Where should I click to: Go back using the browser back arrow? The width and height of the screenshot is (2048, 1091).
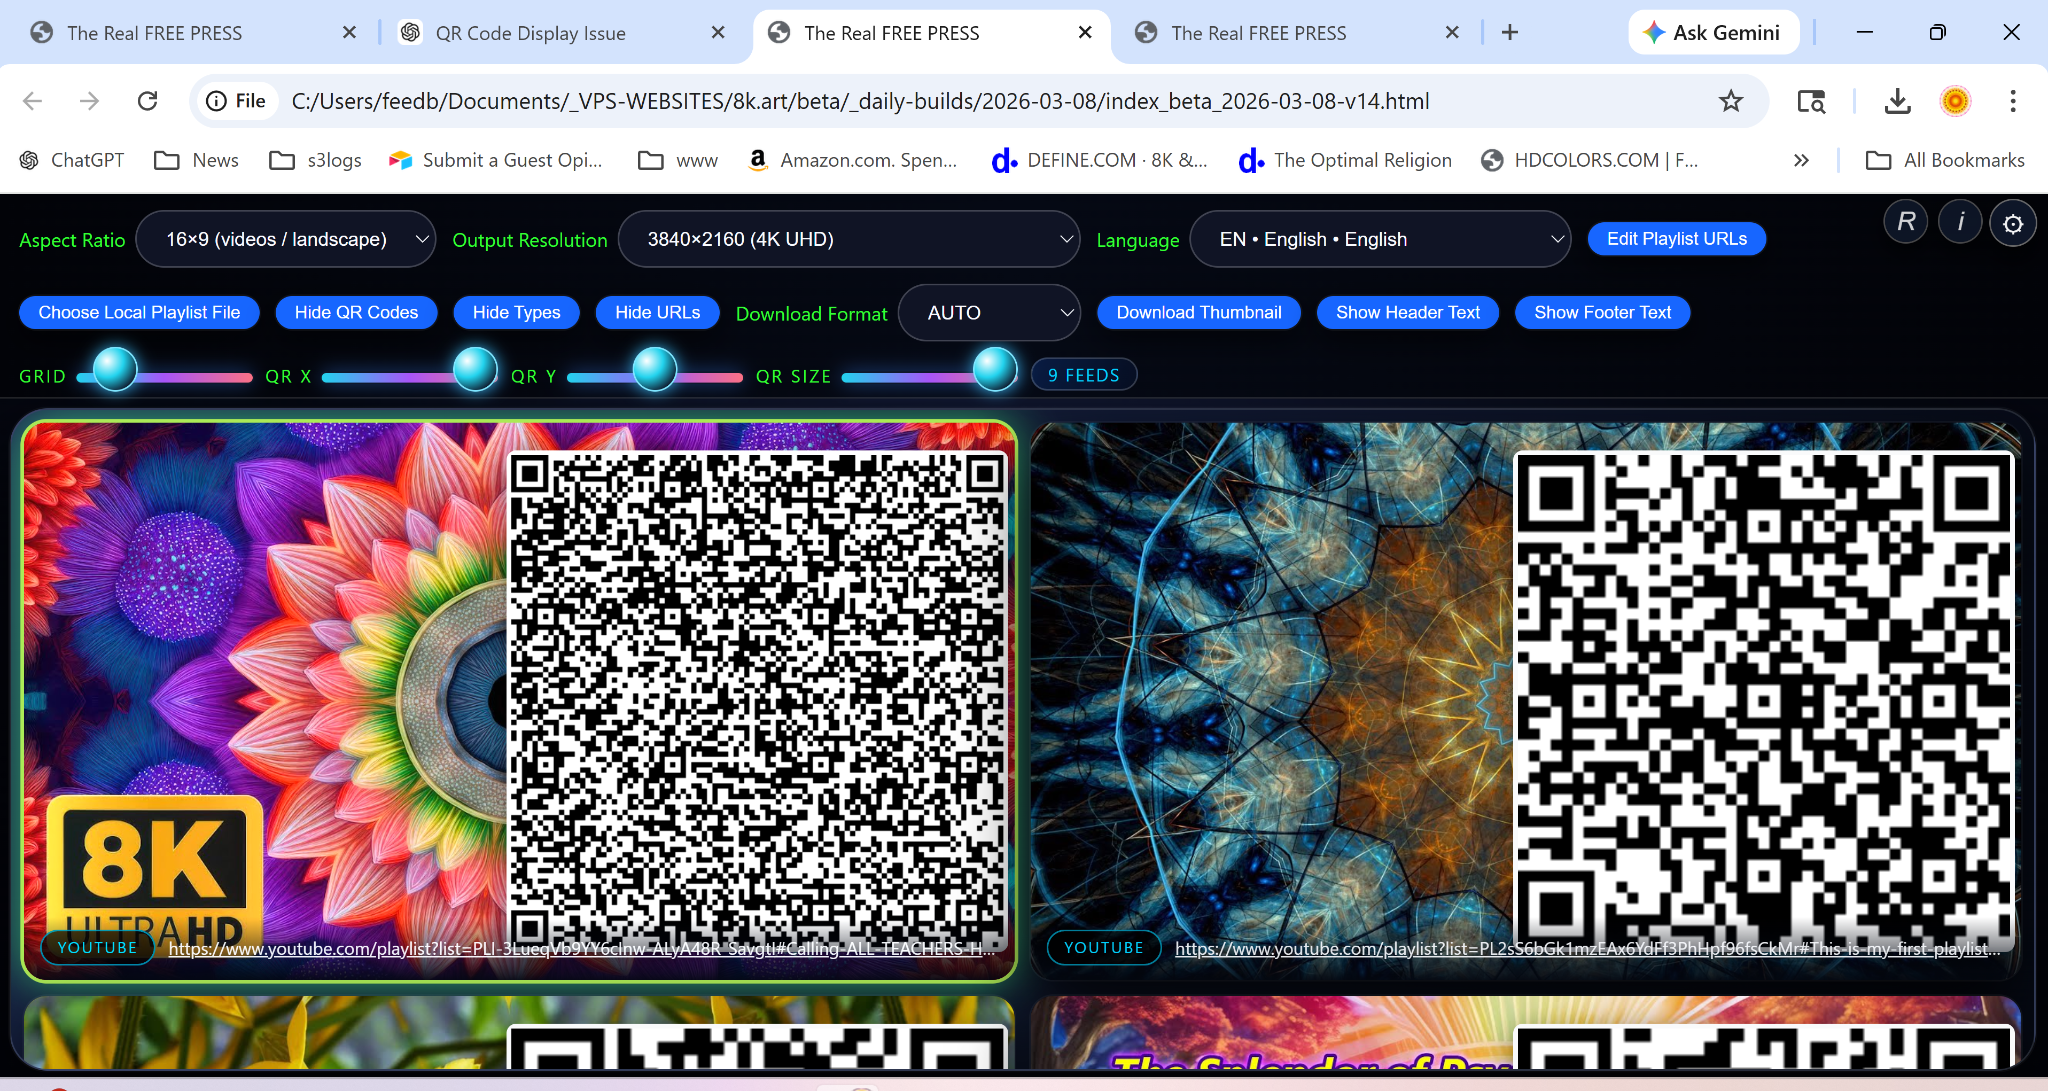[33, 101]
